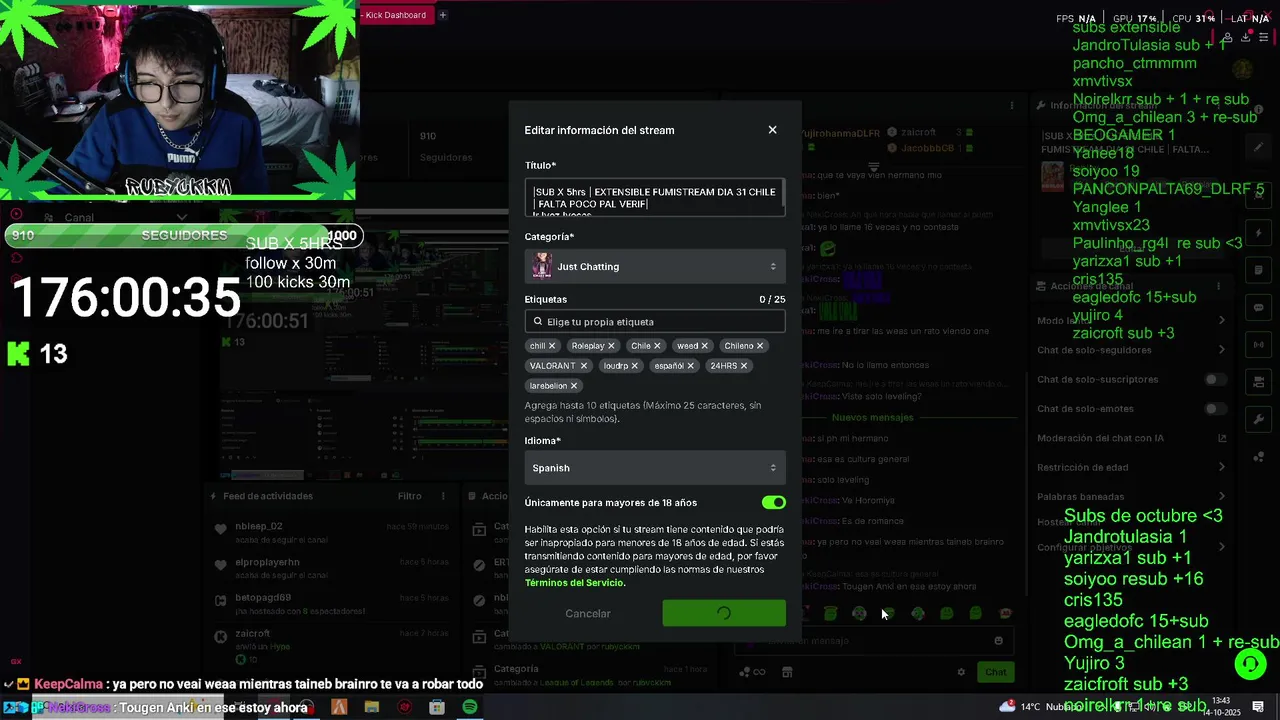The width and height of the screenshot is (1280, 720).
Task: Click the broadcast signal sidebar icon
Action: (x=1258, y=345)
